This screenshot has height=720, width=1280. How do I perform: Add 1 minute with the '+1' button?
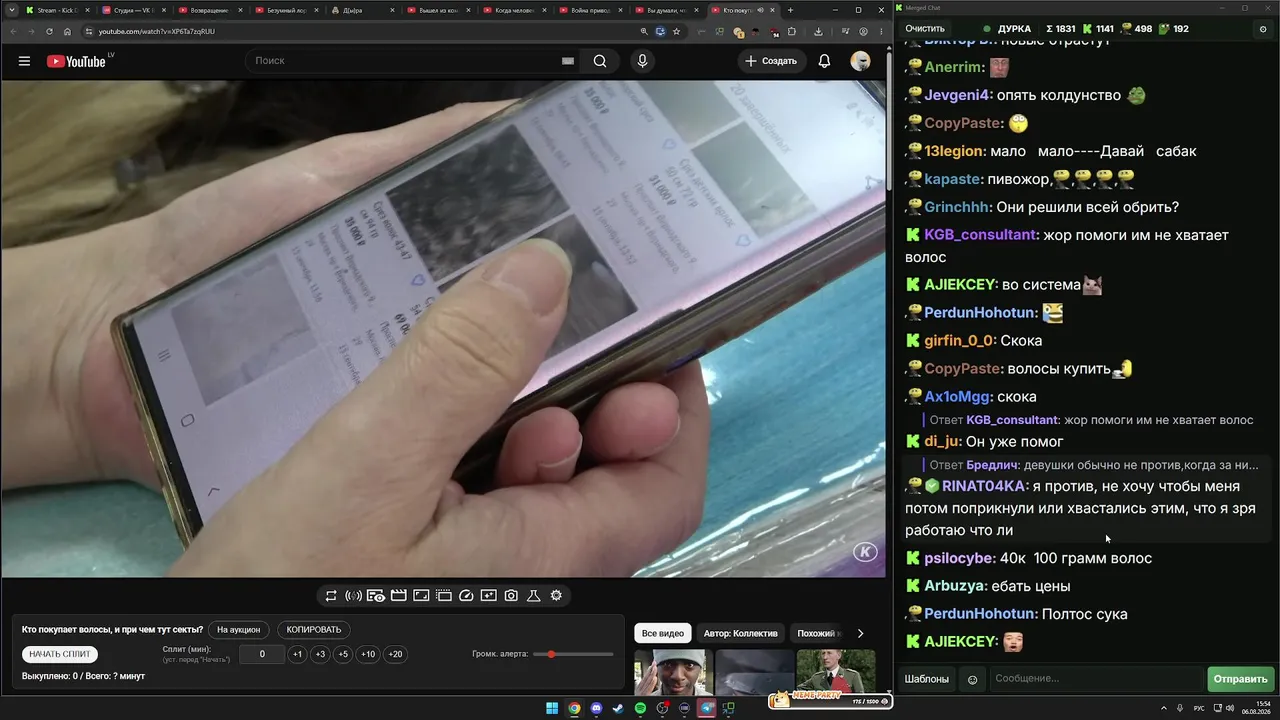pyautogui.click(x=297, y=654)
